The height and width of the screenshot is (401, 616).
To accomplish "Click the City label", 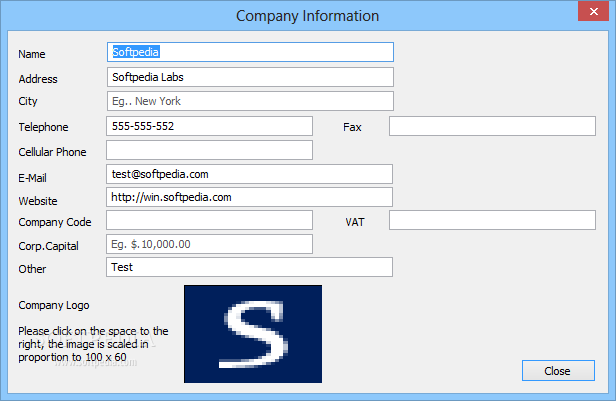I will (x=28, y=101).
